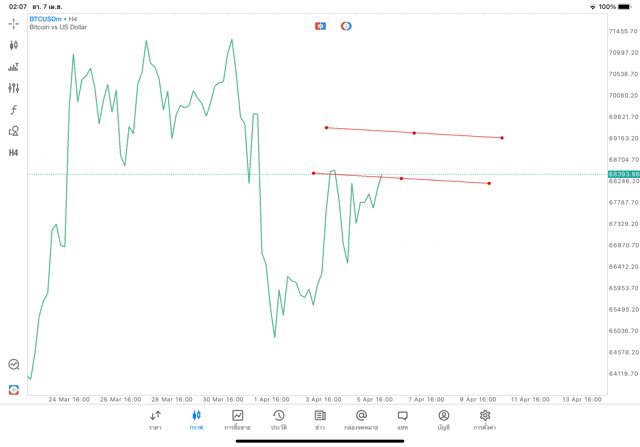640x447 pixels.
Task: Activate the crosshair cursor tool
Action: (14, 23)
